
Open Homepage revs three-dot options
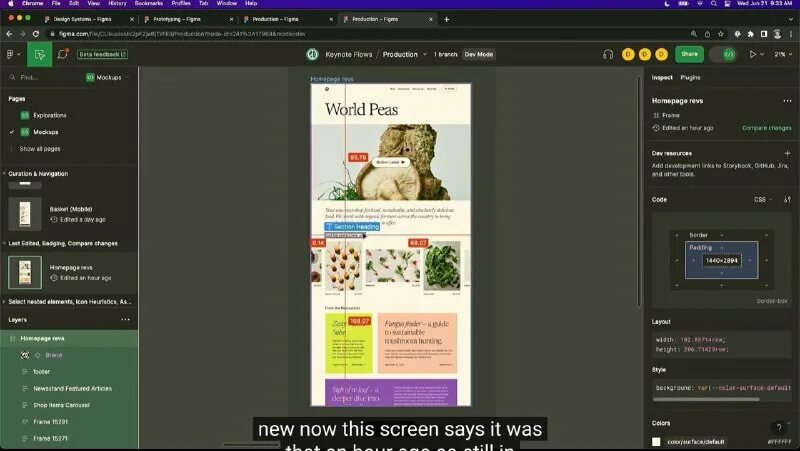pyautogui.click(x=787, y=101)
